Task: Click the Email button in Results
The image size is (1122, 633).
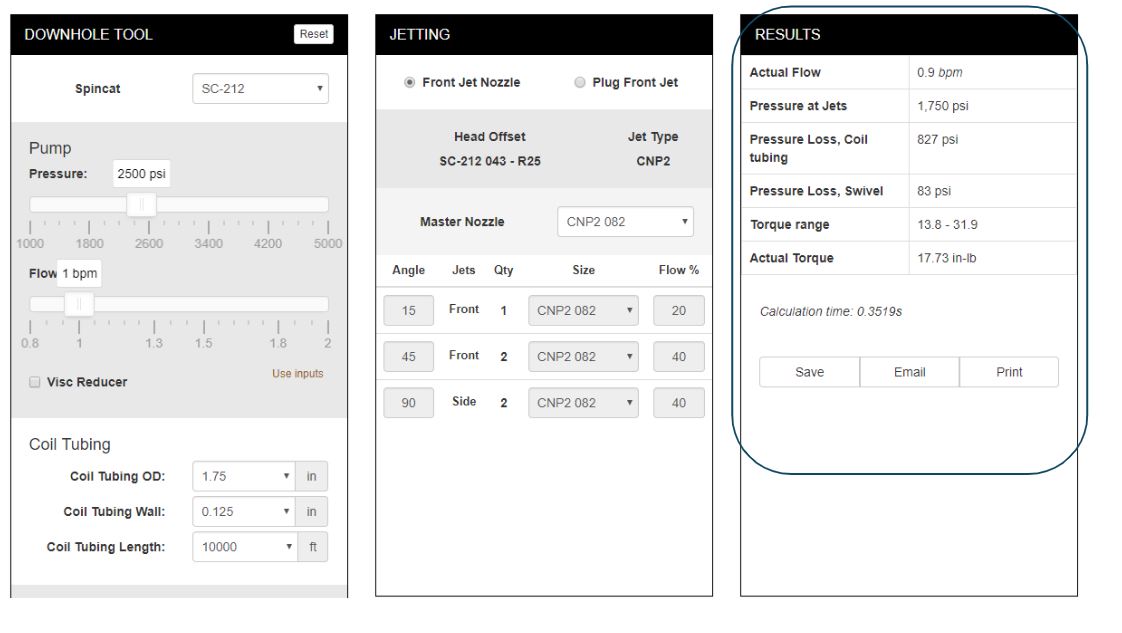Action: [x=909, y=372]
